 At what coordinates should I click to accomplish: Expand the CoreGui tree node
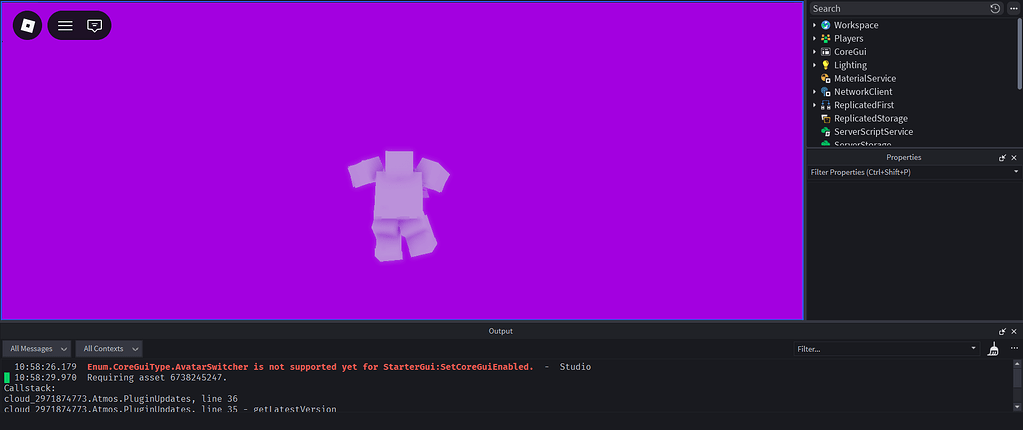(814, 52)
